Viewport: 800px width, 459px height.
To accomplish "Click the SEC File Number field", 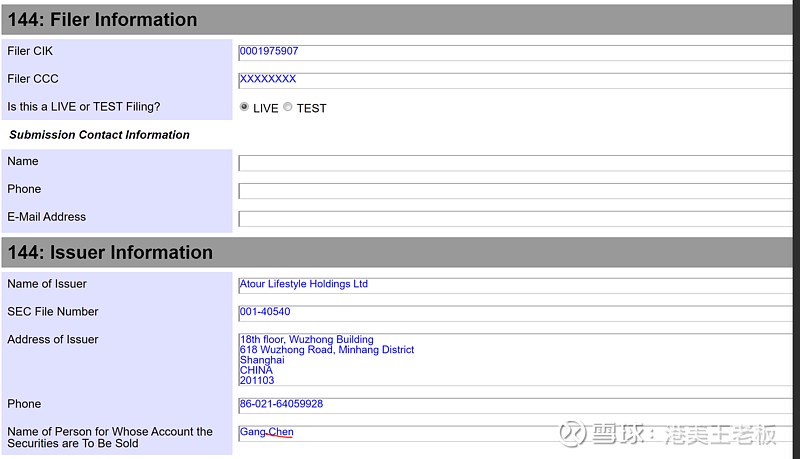I will click(515, 313).
